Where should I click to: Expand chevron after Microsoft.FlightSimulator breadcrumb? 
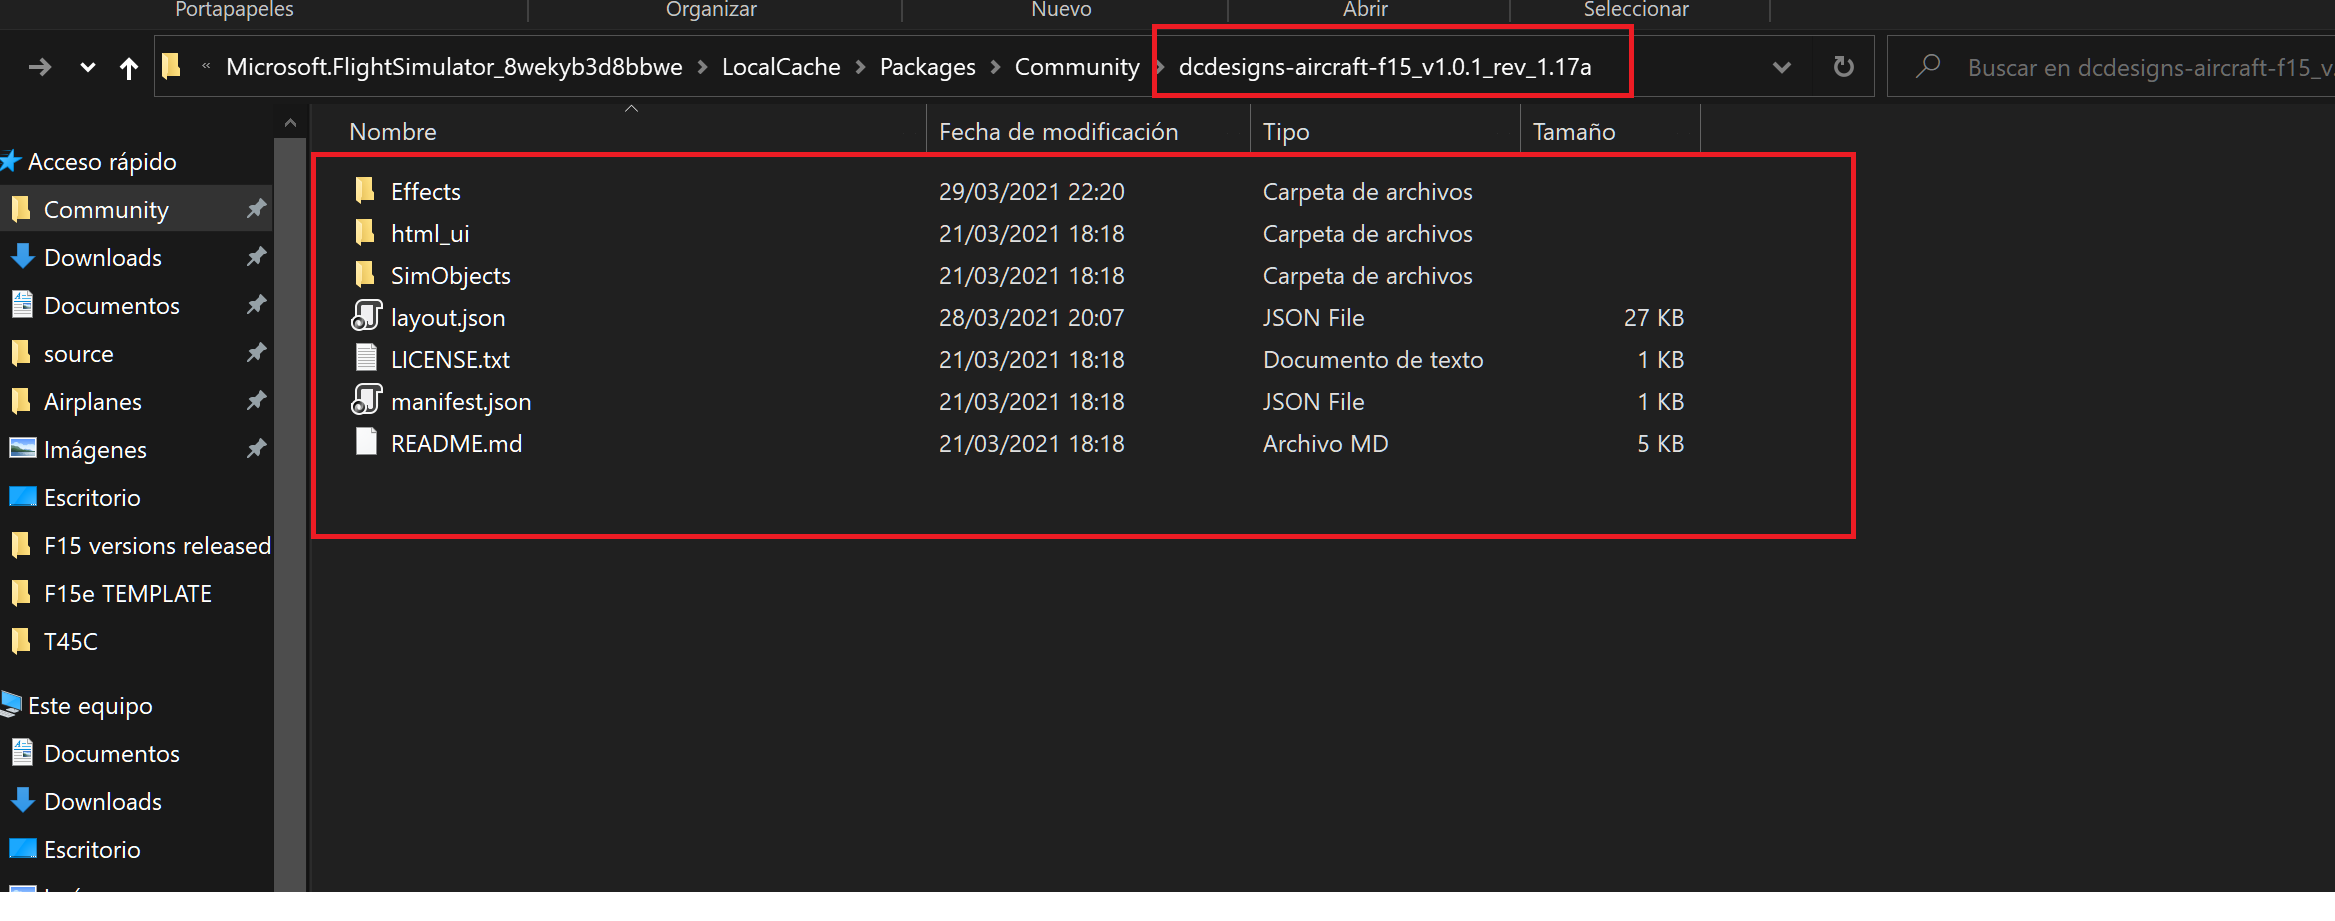[x=703, y=67]
